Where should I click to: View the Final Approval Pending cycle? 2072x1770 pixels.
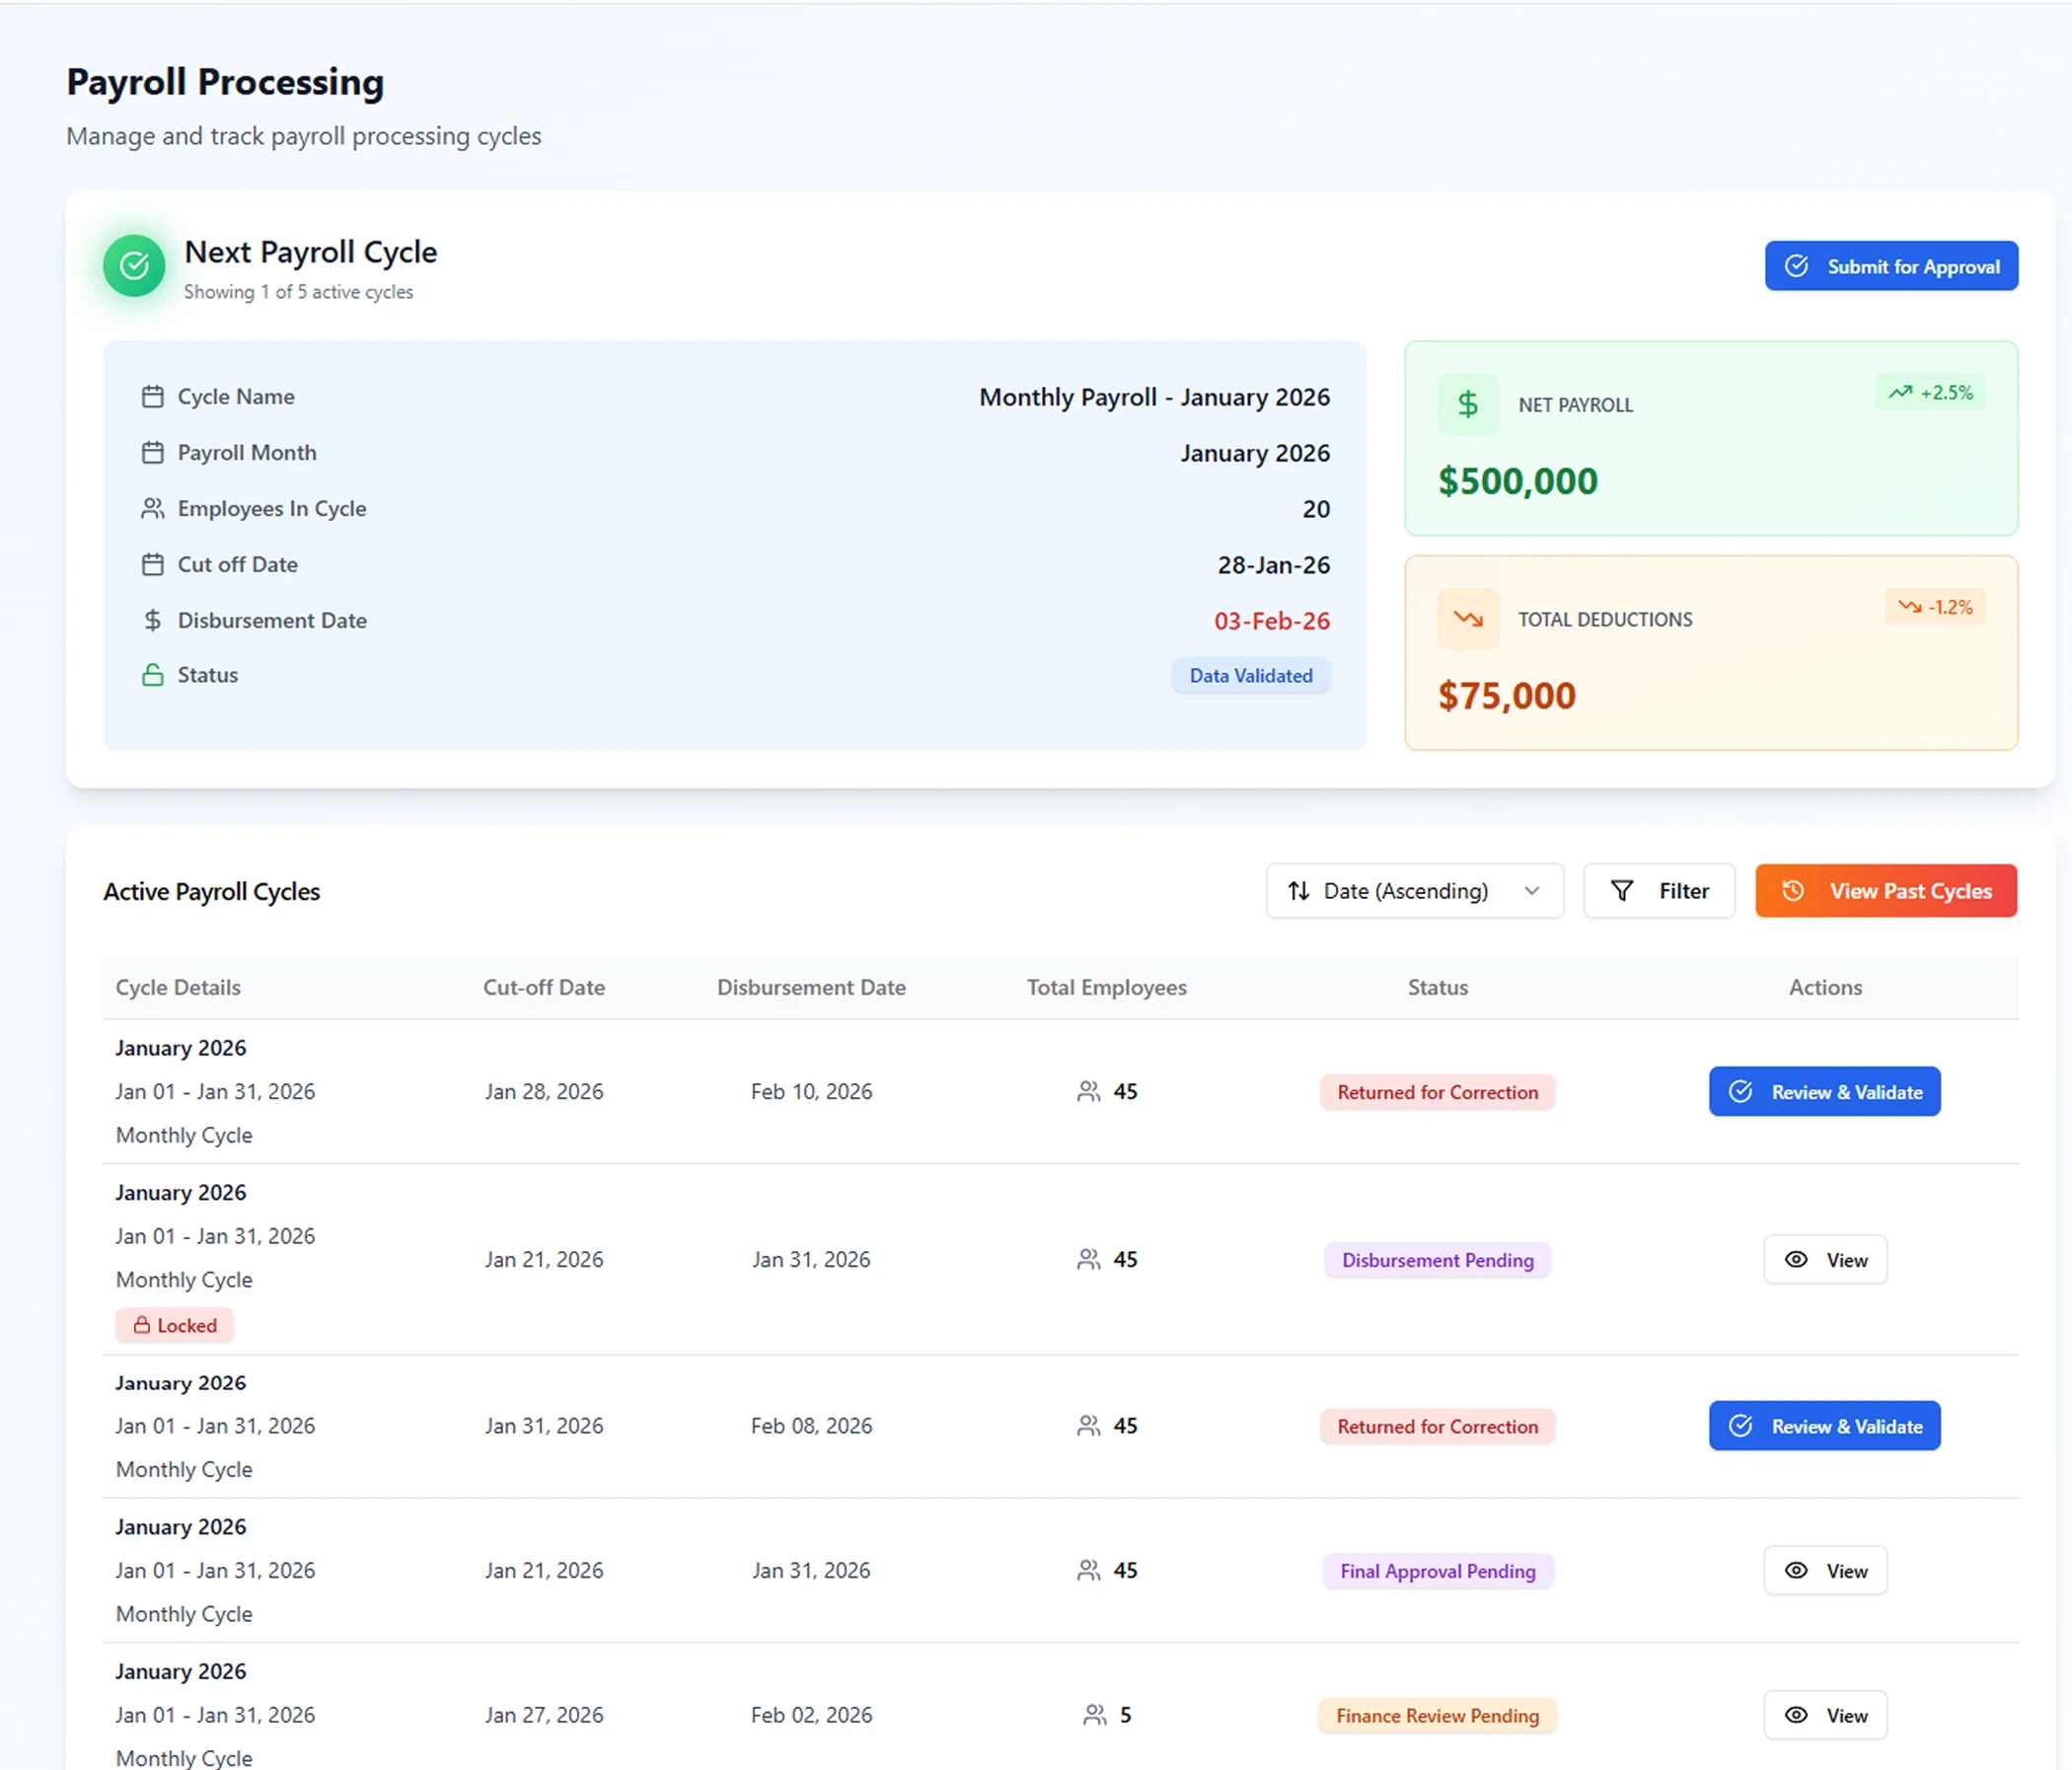[x=1825, y=1571]
